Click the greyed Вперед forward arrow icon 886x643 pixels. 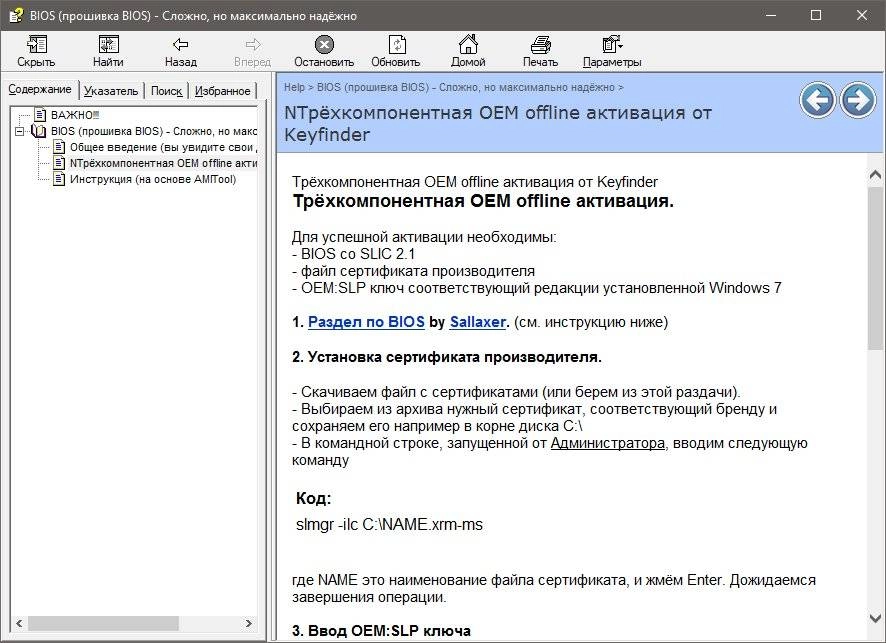pos(253,45)
